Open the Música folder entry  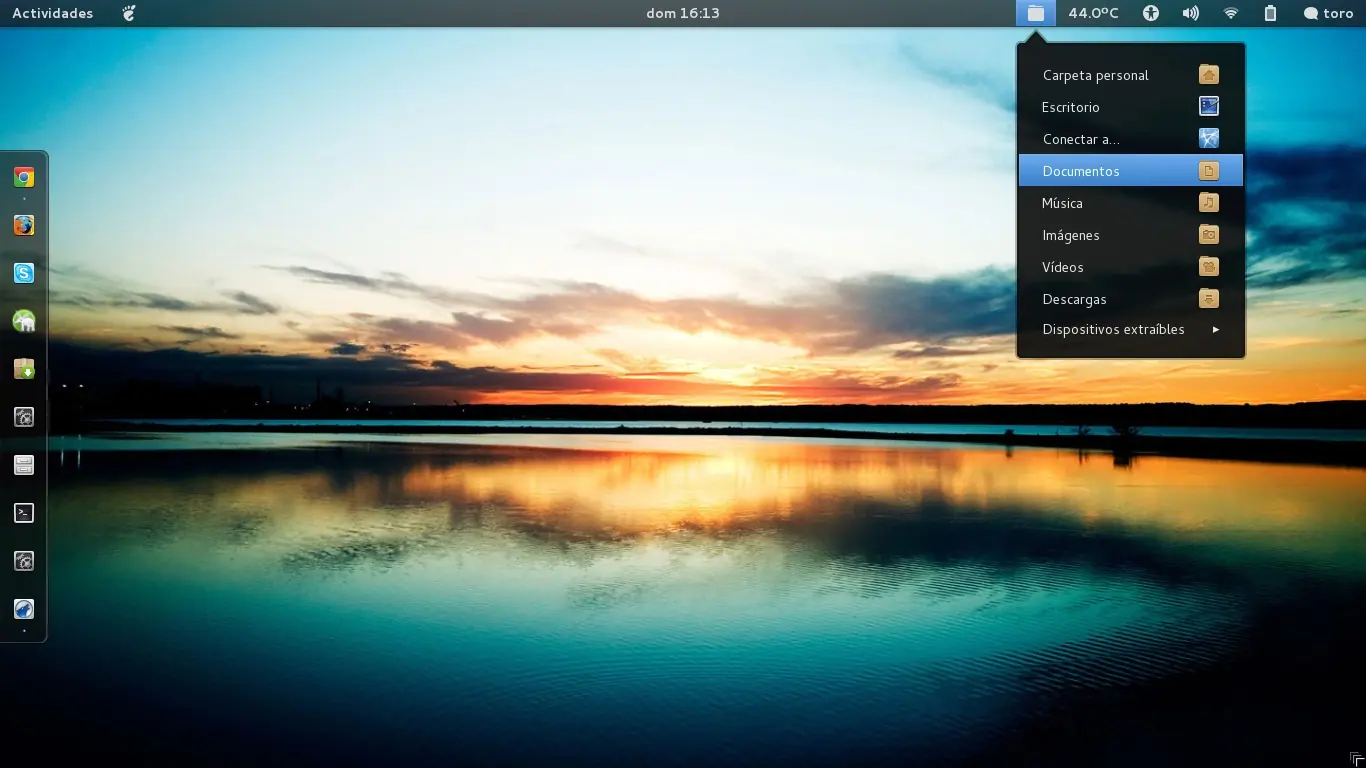point(1131,203)
